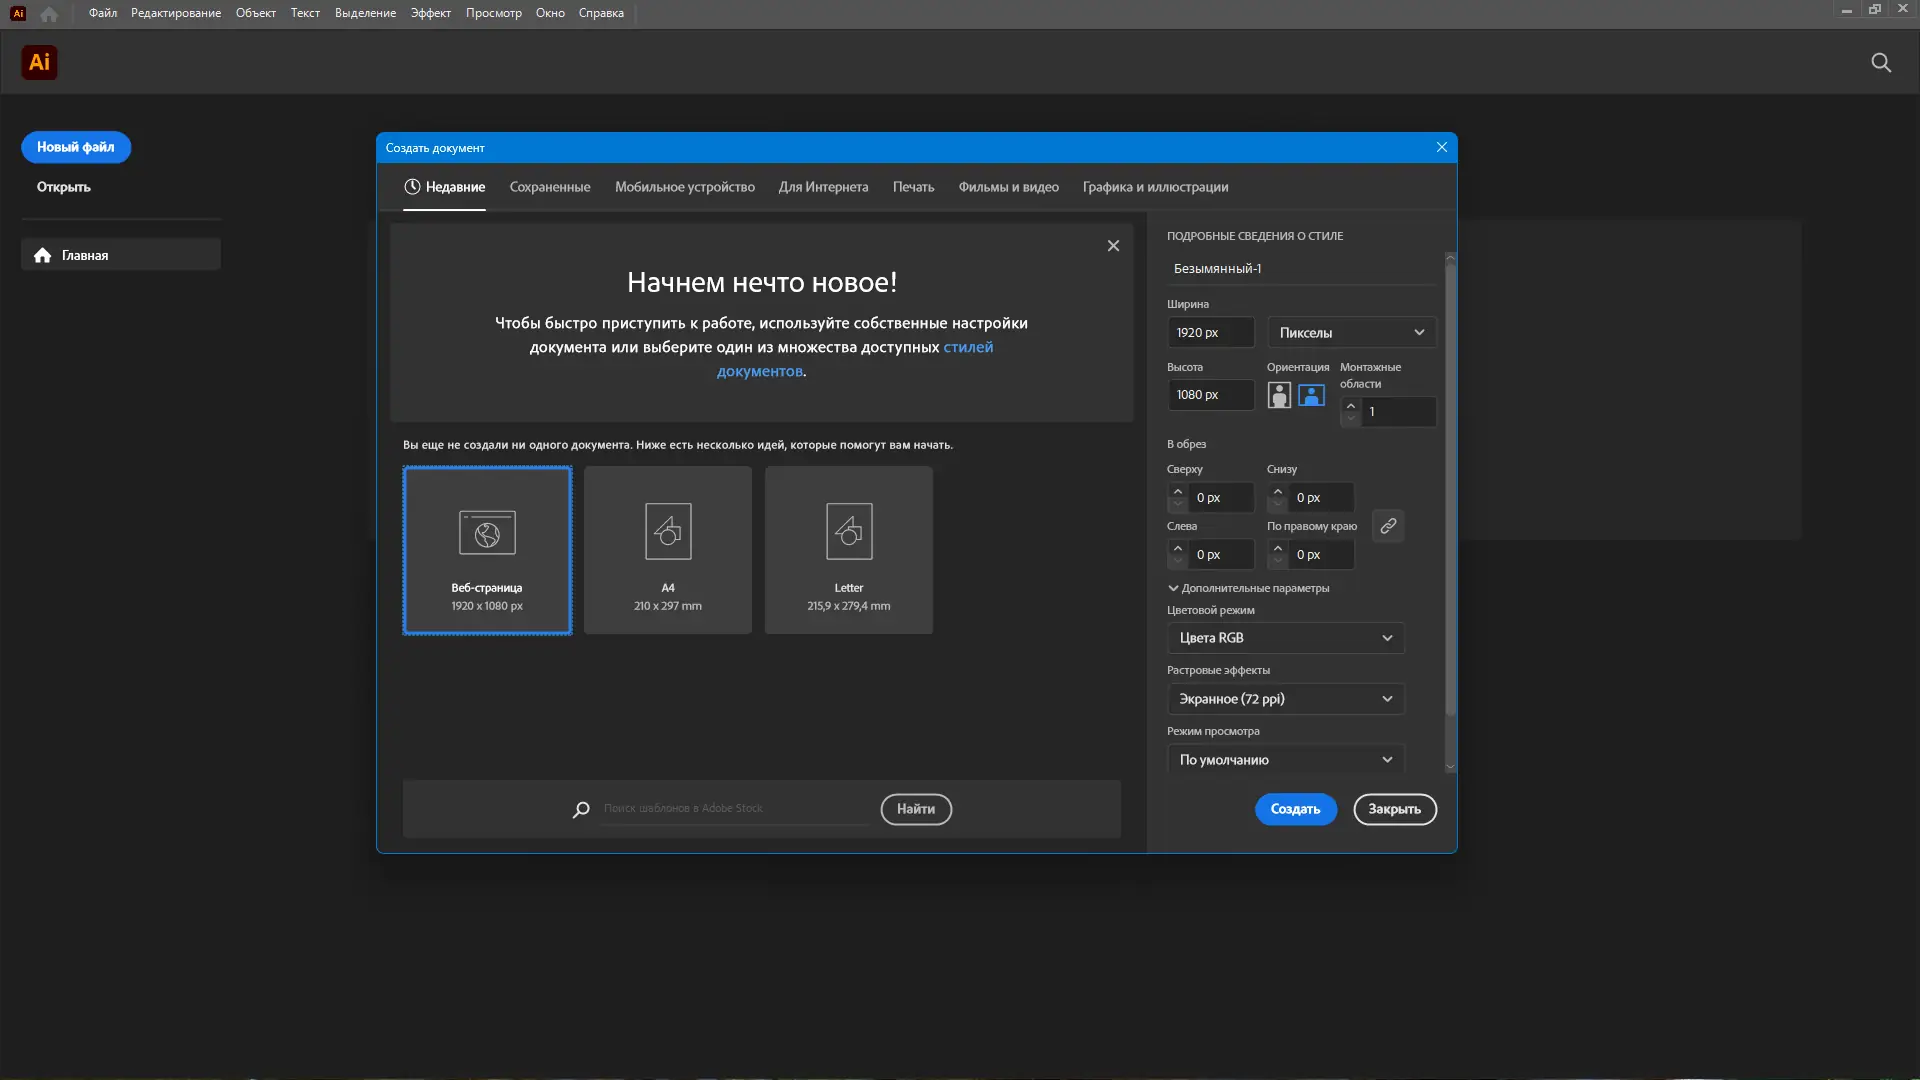Click the Adobe Stock search magnifier icon
1920x1080 pixels.
click(581, 809)
